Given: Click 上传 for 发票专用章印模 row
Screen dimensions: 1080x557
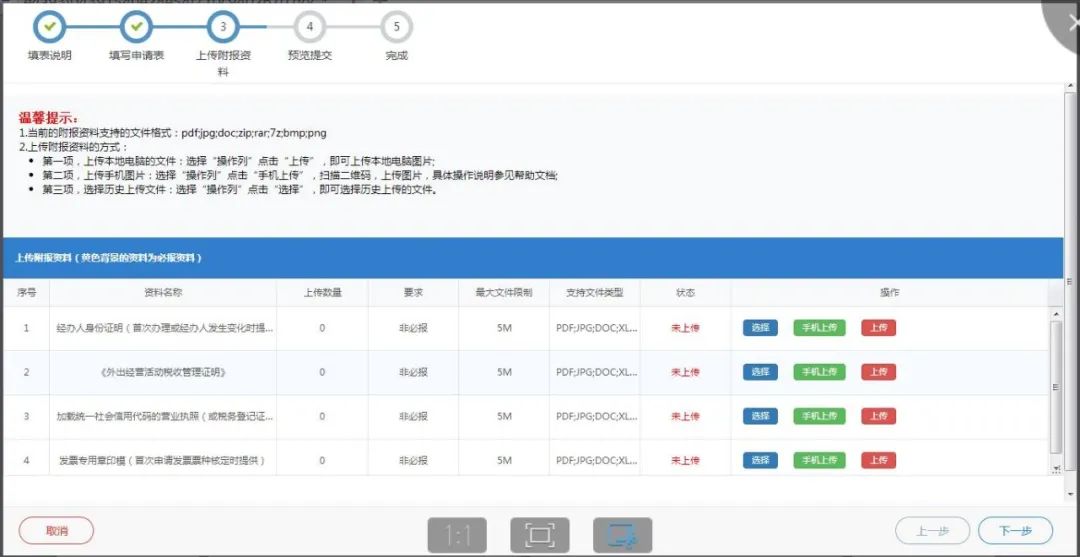Looking at the screenshot, I should pos(878,460).
